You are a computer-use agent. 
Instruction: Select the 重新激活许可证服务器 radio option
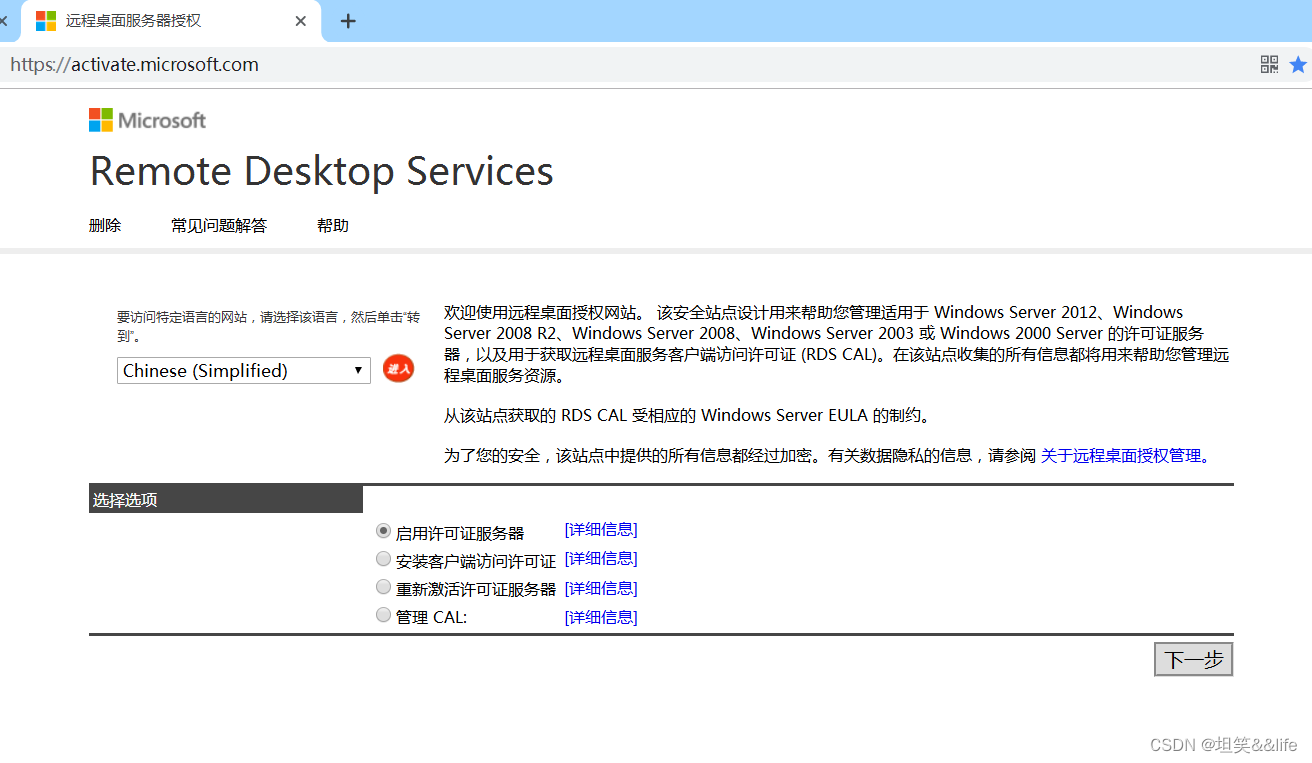pos(383,587)
